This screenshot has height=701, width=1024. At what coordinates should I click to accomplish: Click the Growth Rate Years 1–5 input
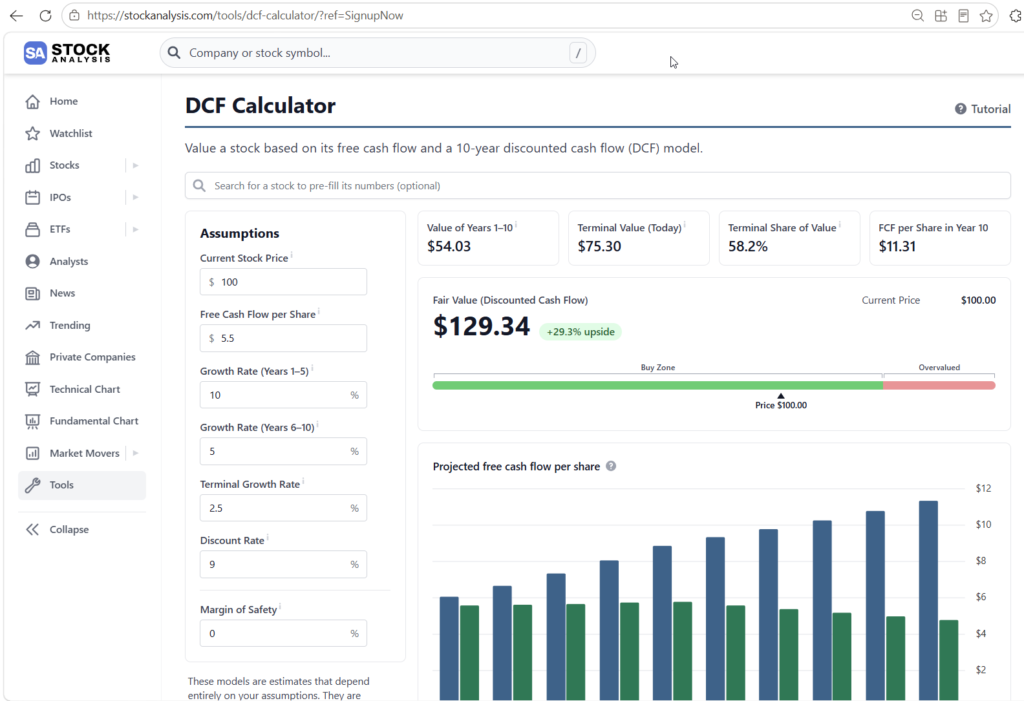[x=283, y=395]
